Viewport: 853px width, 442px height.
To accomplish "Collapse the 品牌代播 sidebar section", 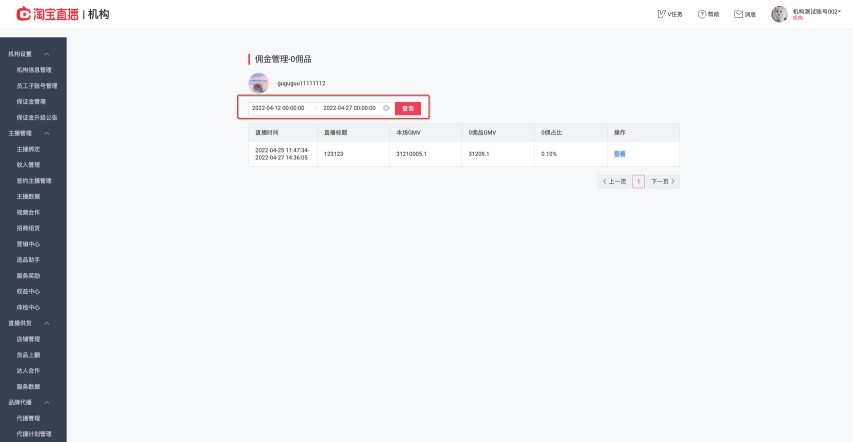I will tap(47, 402).
